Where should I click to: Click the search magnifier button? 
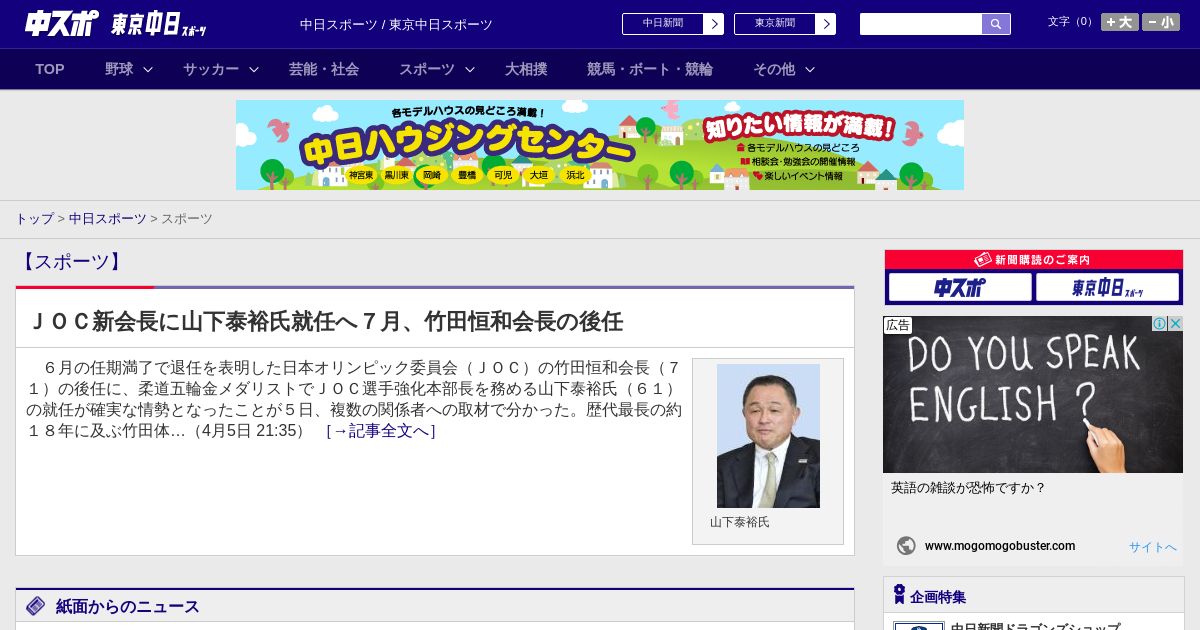[x=996, y=24]
